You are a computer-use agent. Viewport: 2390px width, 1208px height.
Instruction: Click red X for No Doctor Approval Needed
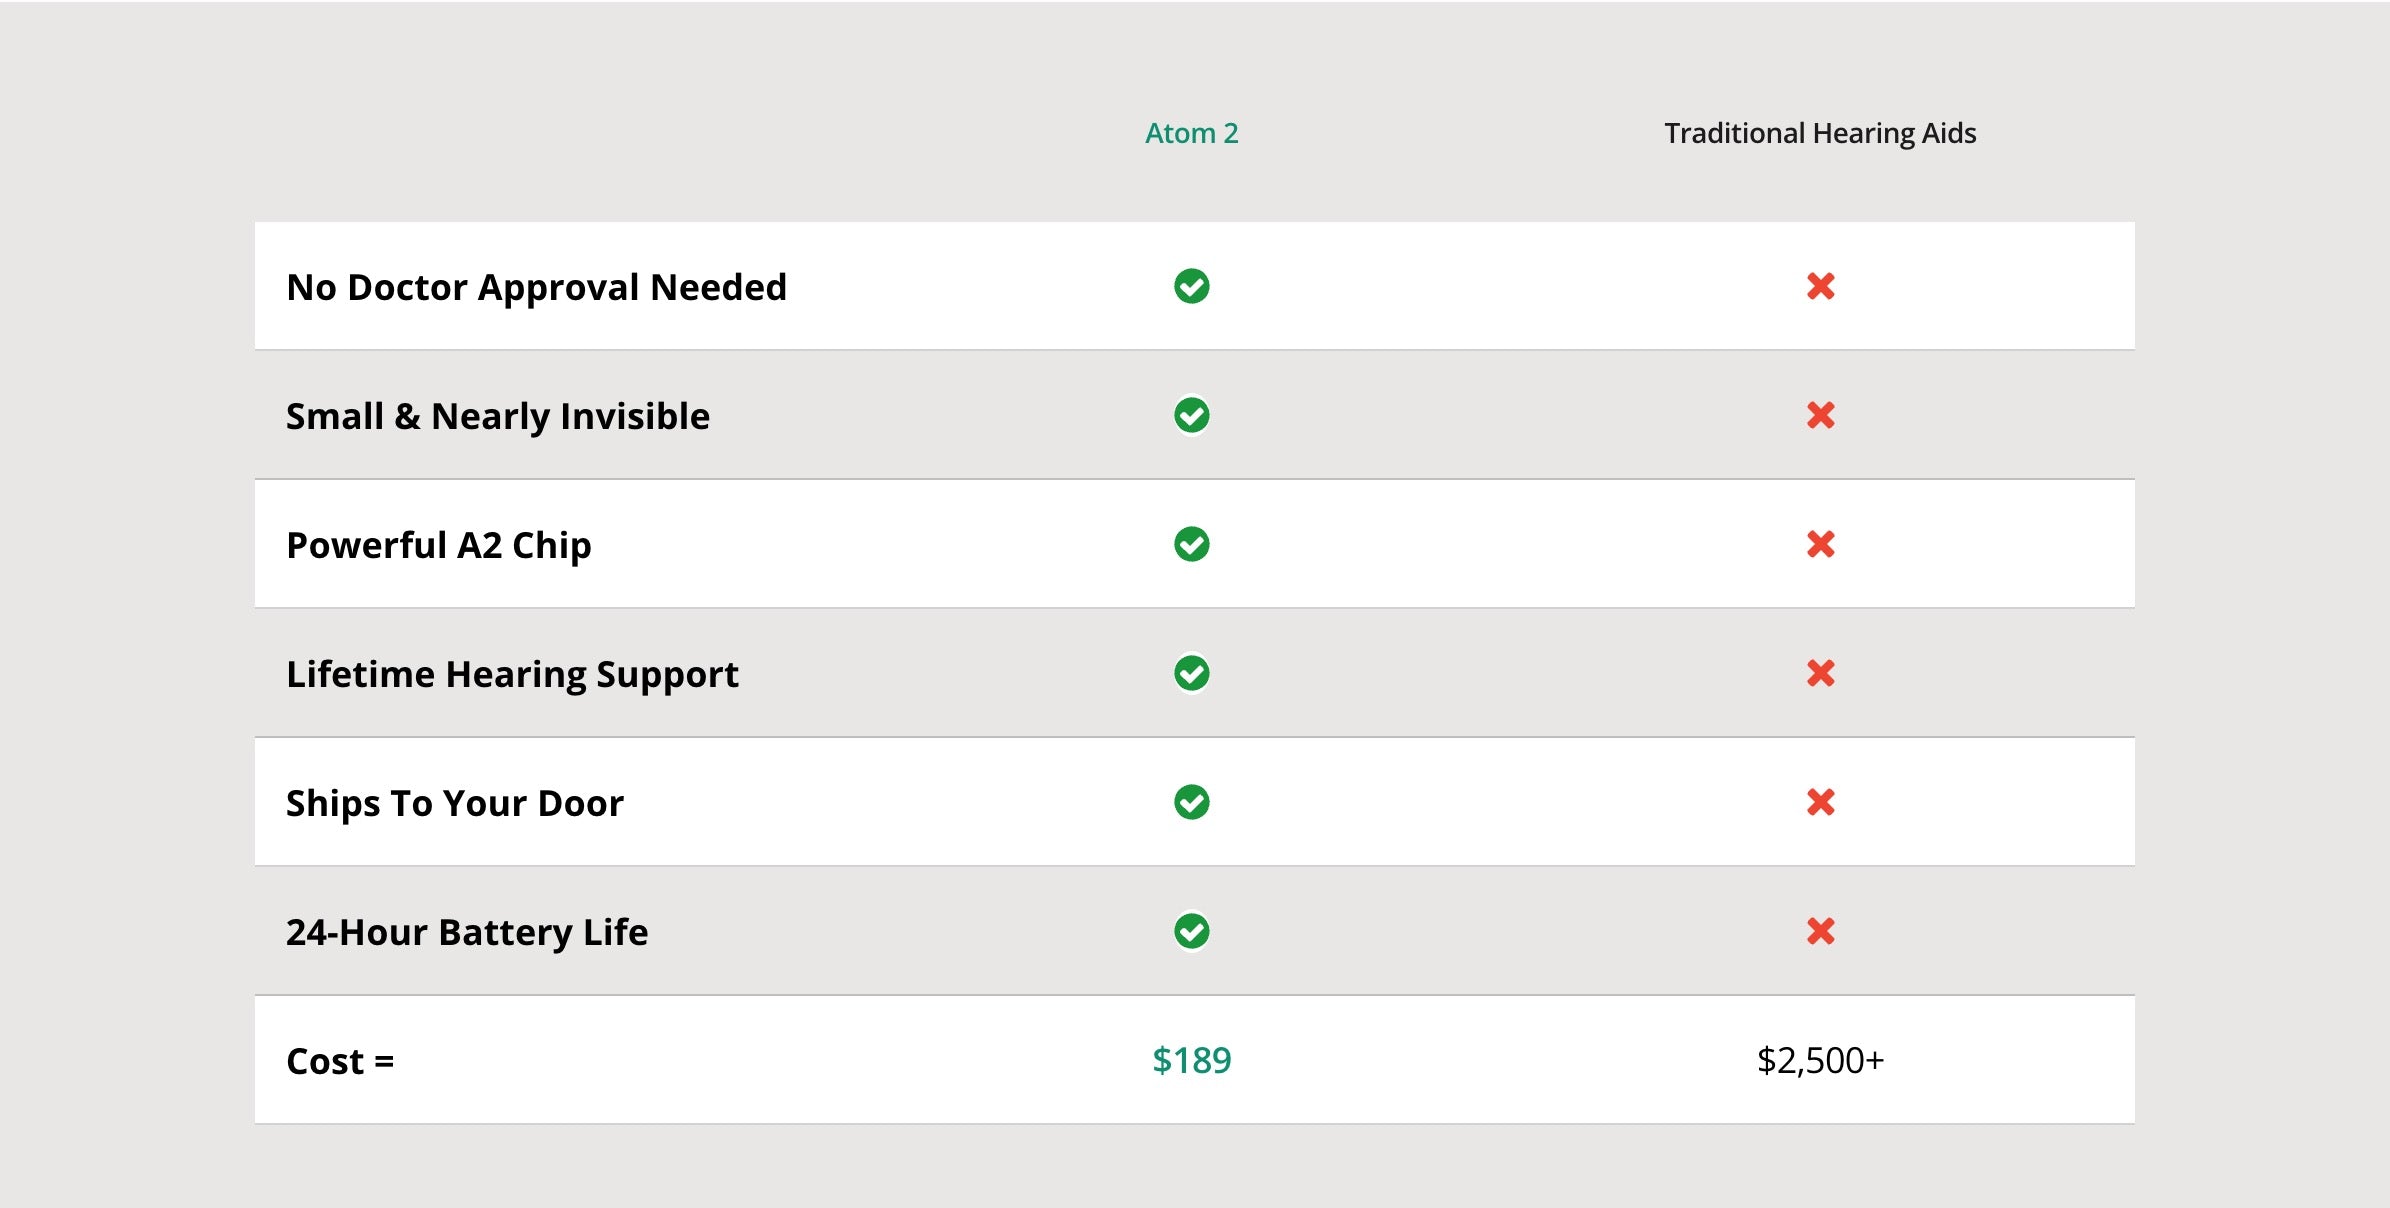click(x=1820, y=287)
